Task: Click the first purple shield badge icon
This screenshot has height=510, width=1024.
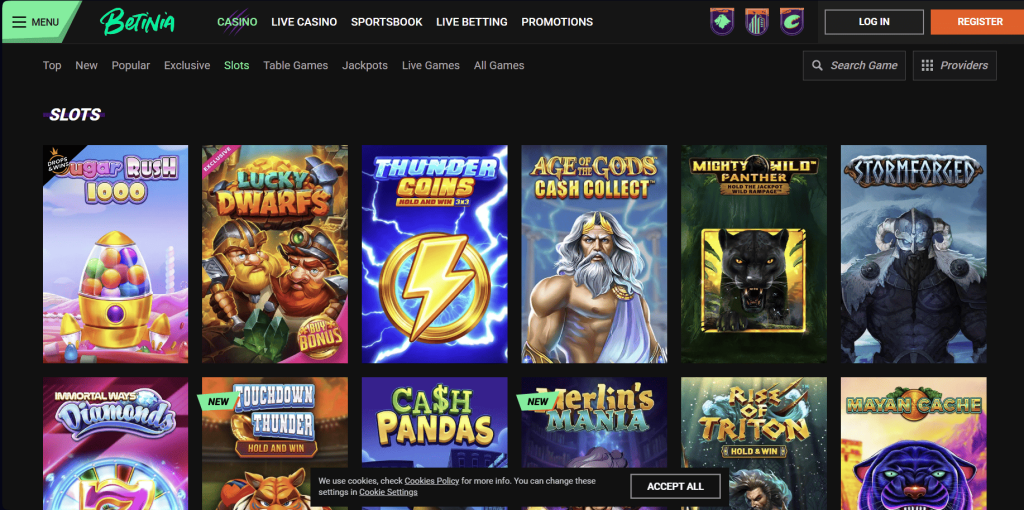Action: click(x=722, y=22)
